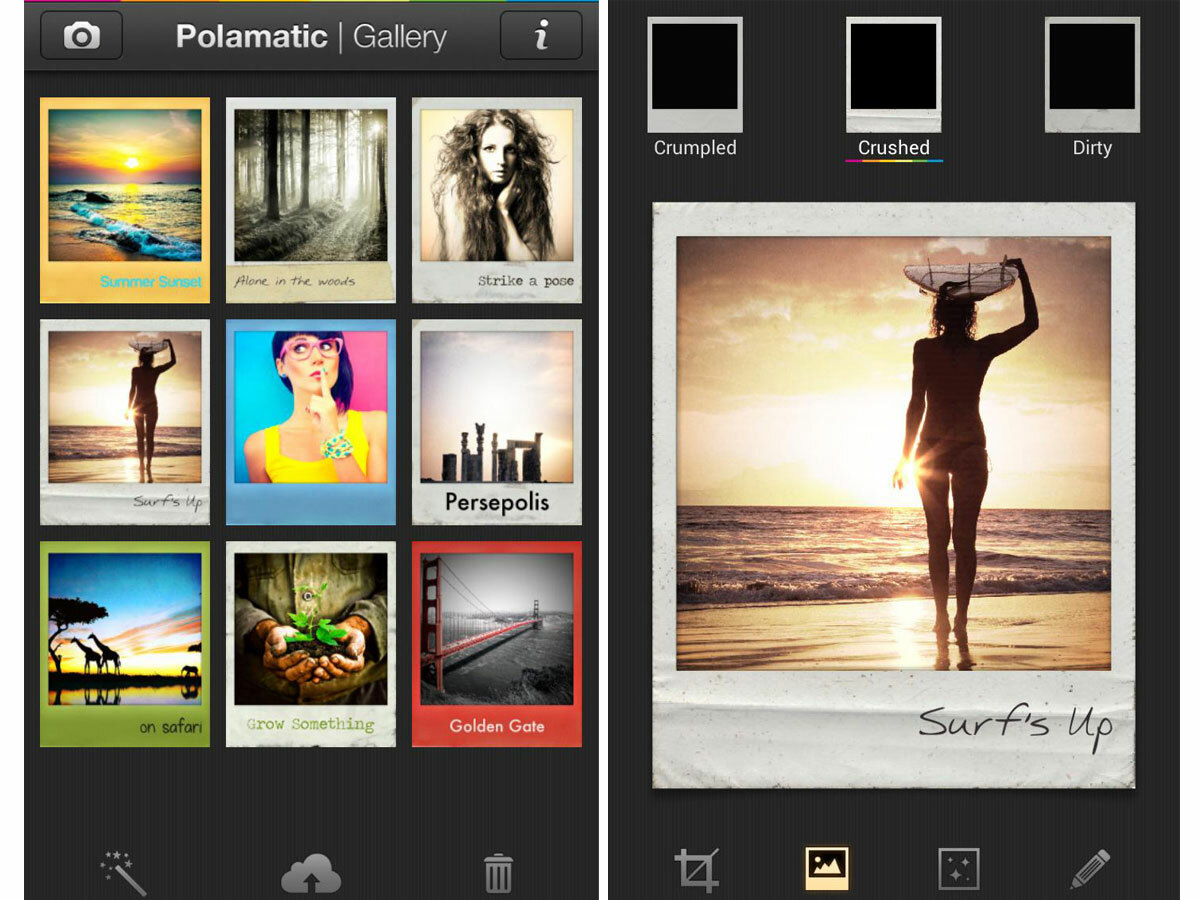This screenshot has height=900, width=1200.
Task: Open the blue-framed girl with glasses photo
Action: (311, 422)
